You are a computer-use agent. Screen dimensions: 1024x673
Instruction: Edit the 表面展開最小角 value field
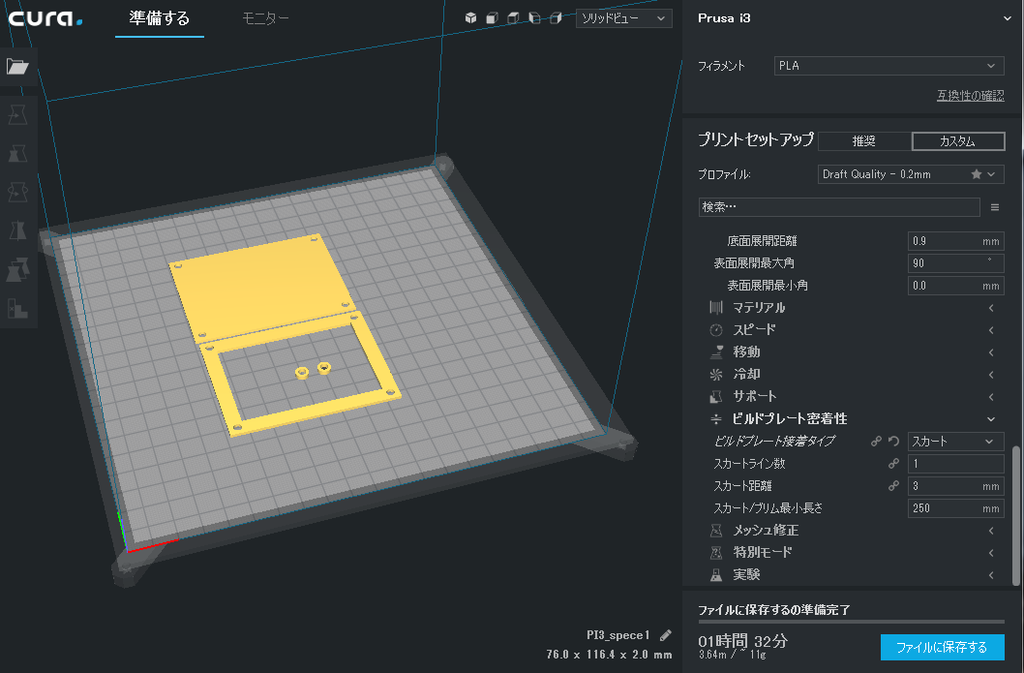[956, 285]
